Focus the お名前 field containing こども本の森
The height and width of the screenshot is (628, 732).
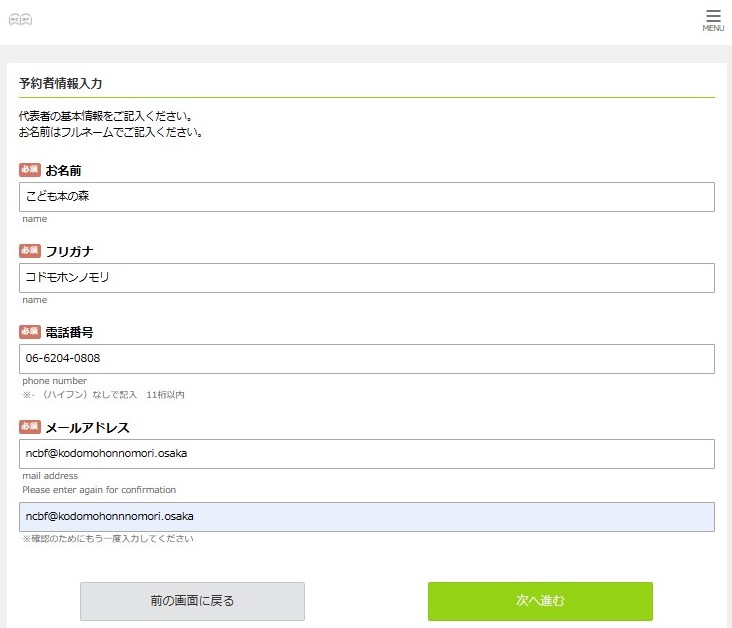366,197
